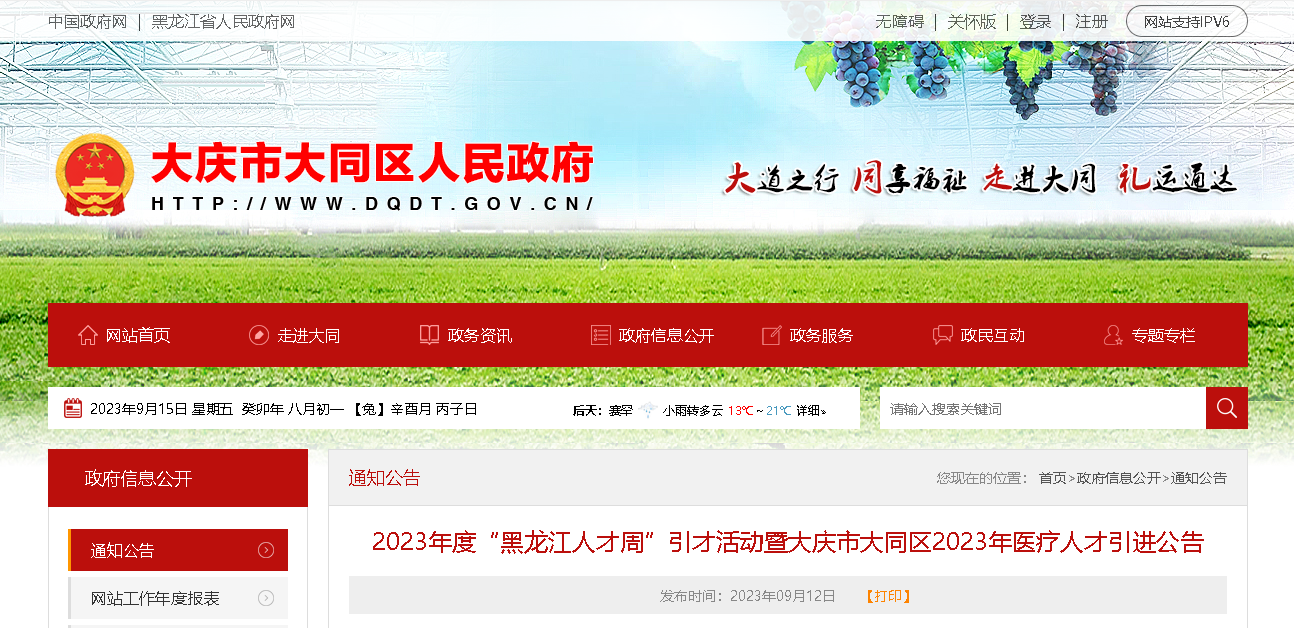Expand the 通知公告 sidebar arrow
1294x628 pixels.
click(x=266, y=550)
